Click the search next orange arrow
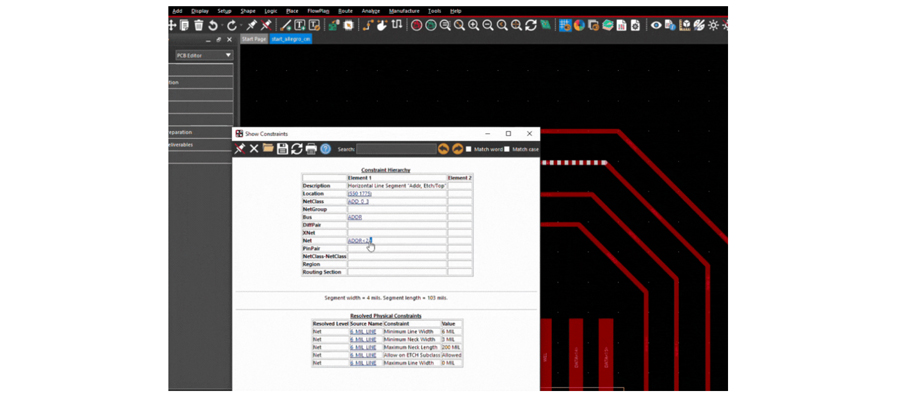The height and width of the screenshot is (400, 900). pyautogui.click(x=457, y=149)
